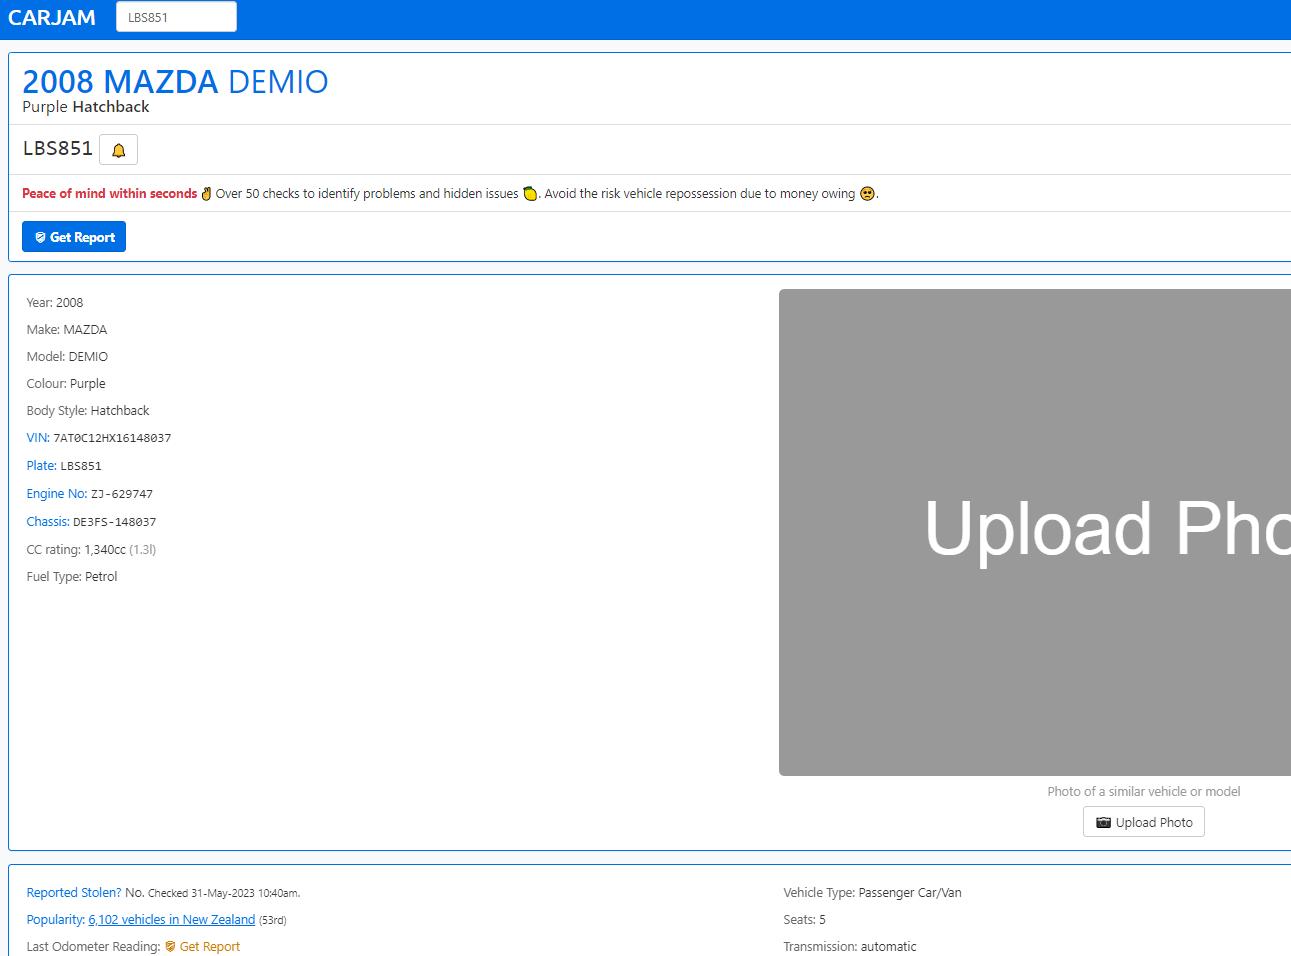Click the Plate label link

point(41,466)
